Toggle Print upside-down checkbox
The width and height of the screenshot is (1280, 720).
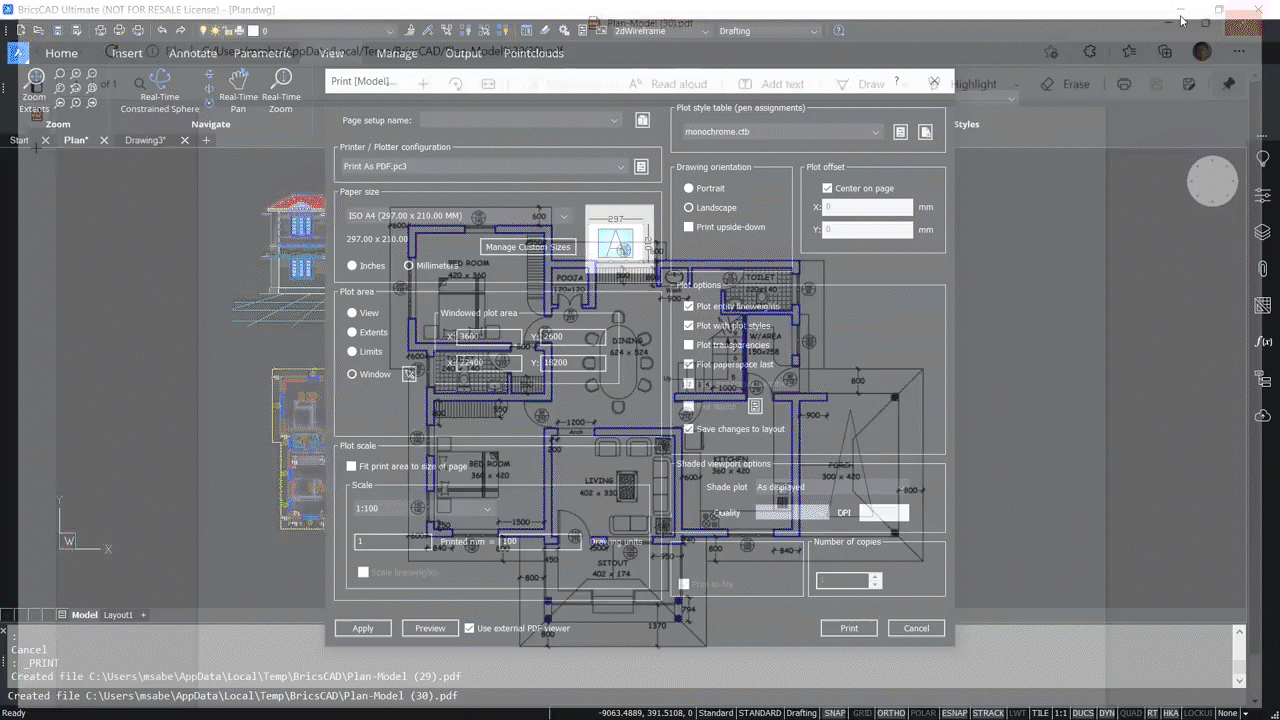click(688, 227)
